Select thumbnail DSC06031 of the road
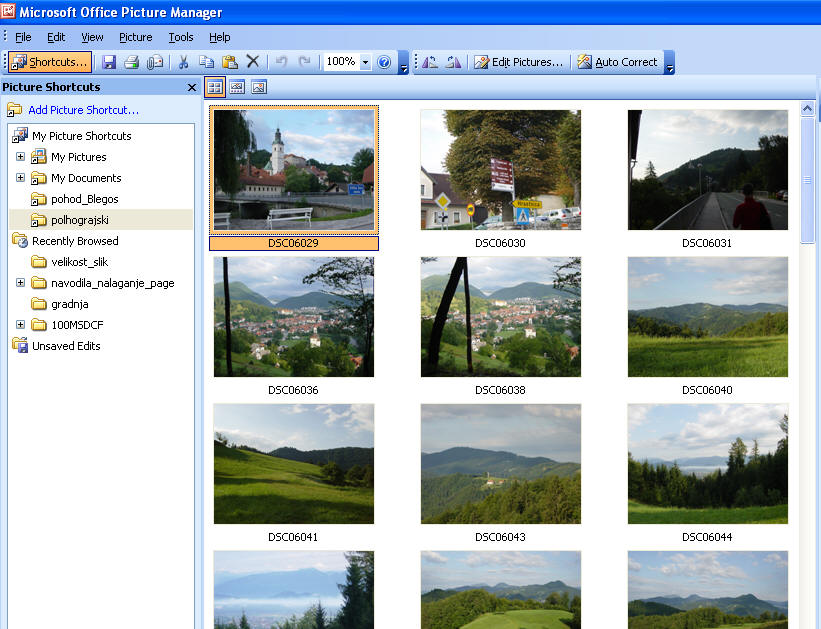Viewport: 821px width, 629px height. coord(707,170)
